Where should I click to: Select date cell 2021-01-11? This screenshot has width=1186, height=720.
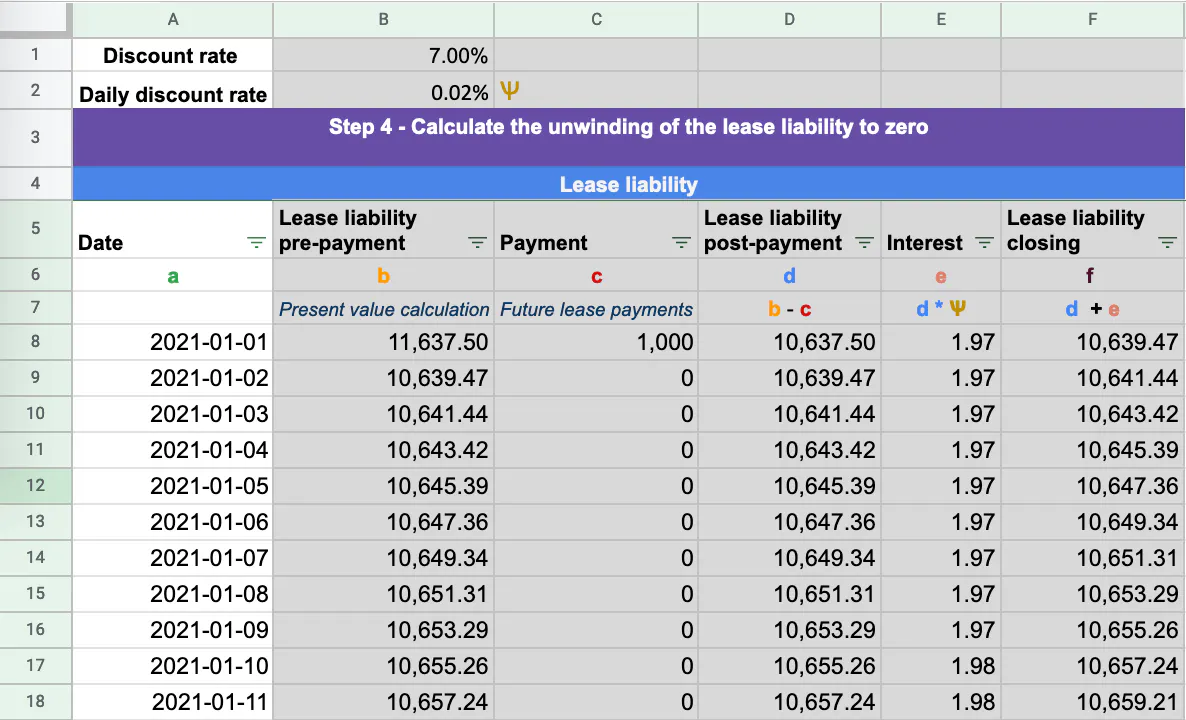click(x=172, y=701)
